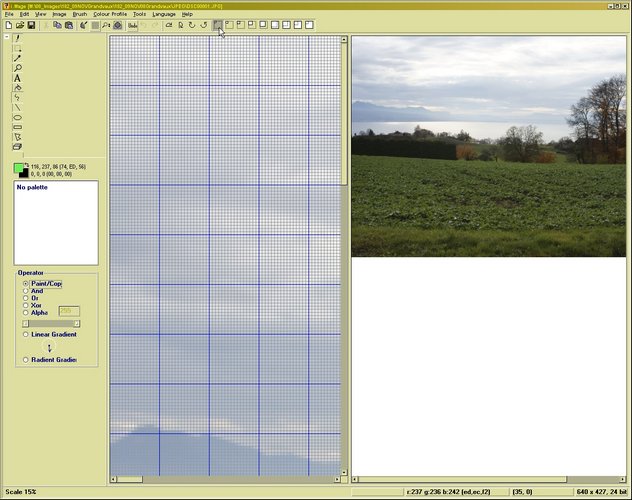
Task: Select the Pencil drawing tool
Action: [18, 37]
